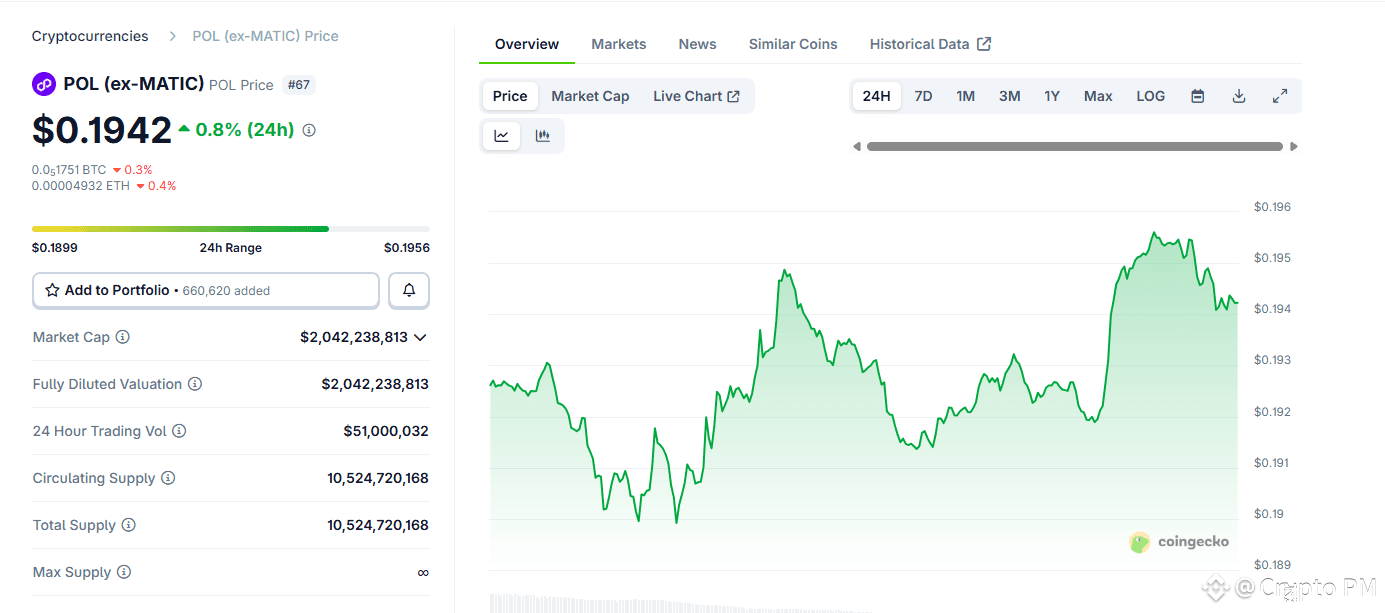Click the 24 Hour Trading Vol info icon
Viewport: 1385px width, 613px height.
pyautogui.click(x=179, y=431)
